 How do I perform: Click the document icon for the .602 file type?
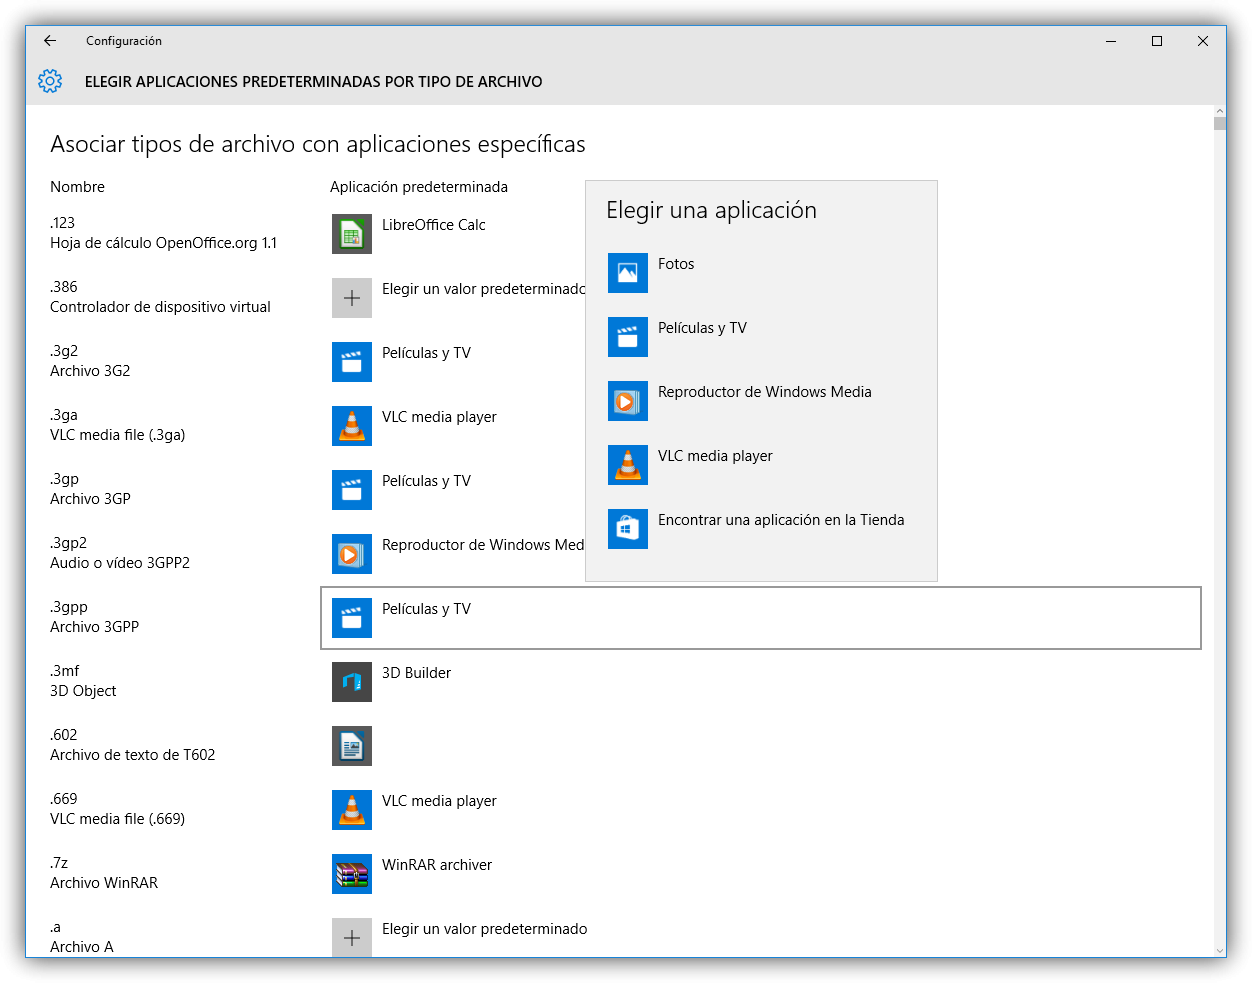tap(351, 746)
